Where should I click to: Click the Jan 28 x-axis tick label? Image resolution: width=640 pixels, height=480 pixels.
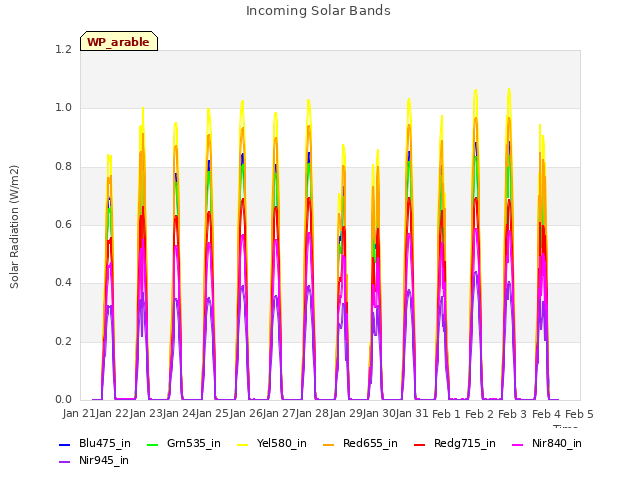point(312,413)
